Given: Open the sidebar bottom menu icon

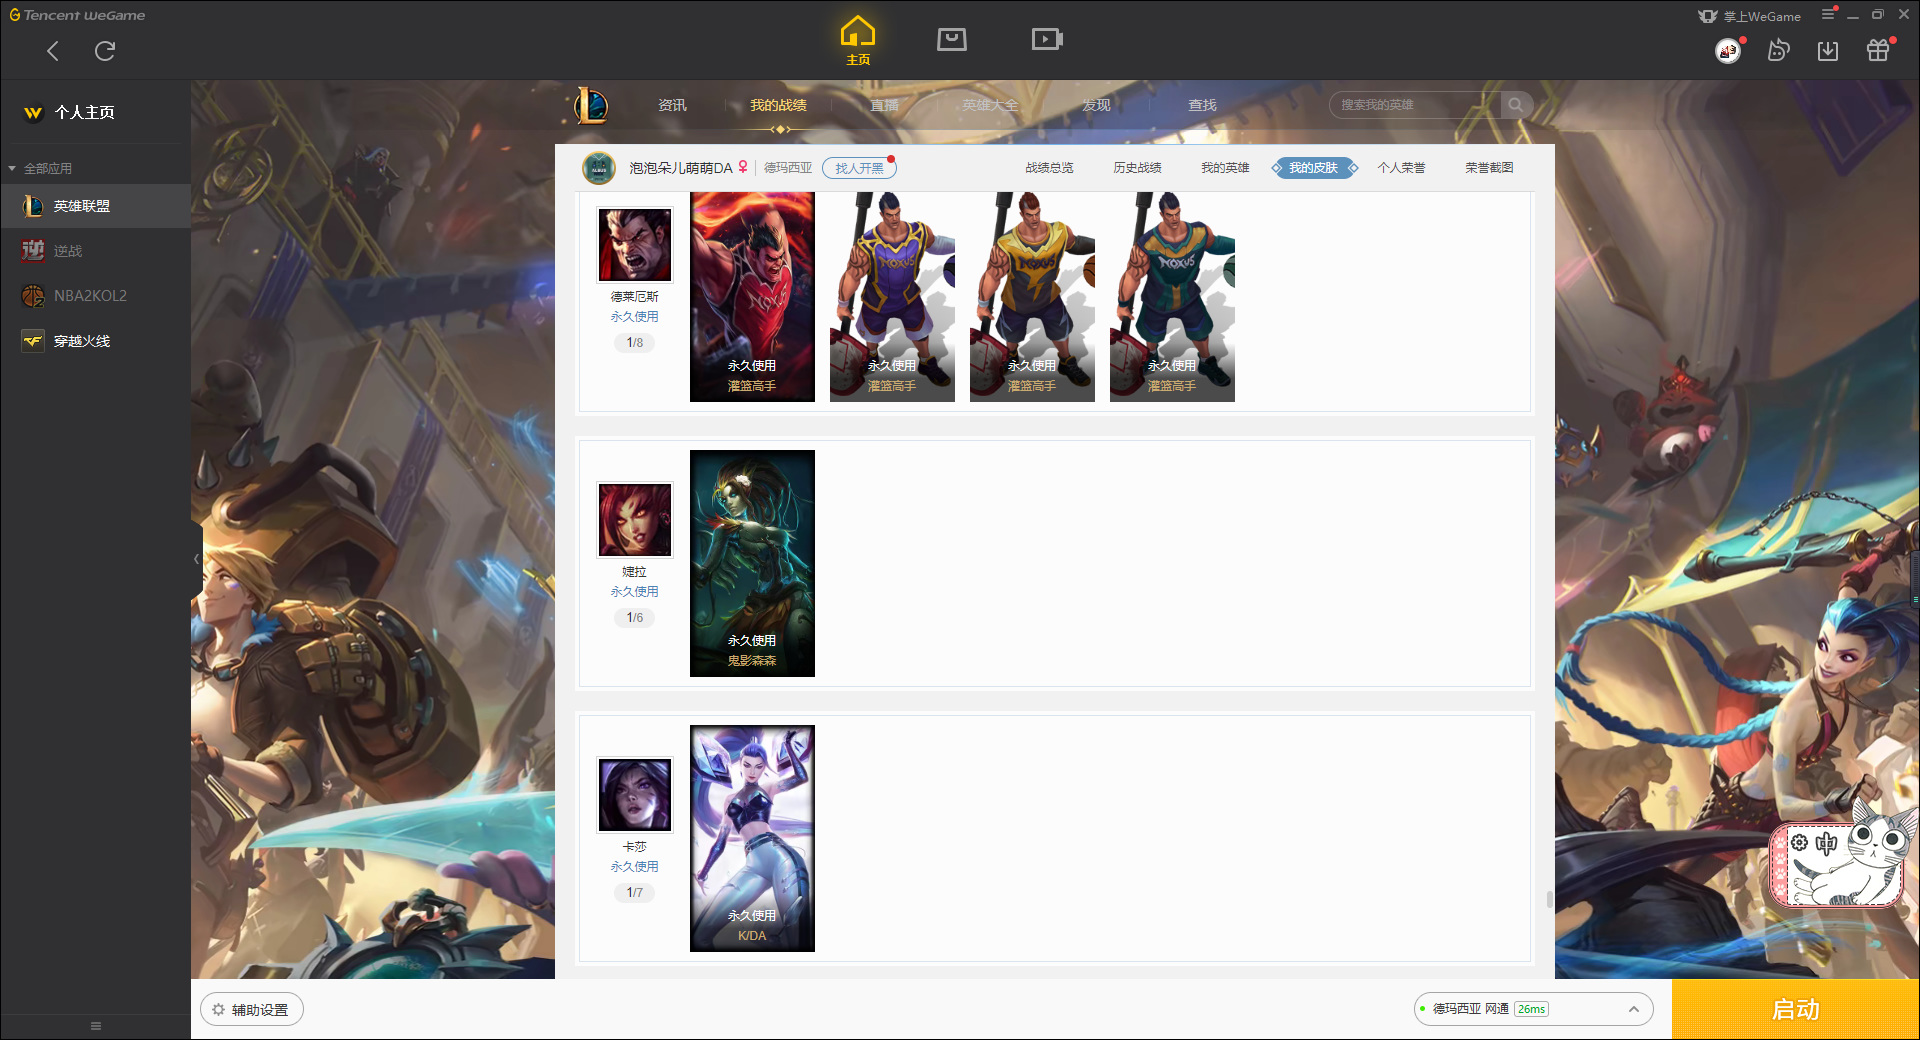Looking at the screenshot, I should coord(96,1026).
